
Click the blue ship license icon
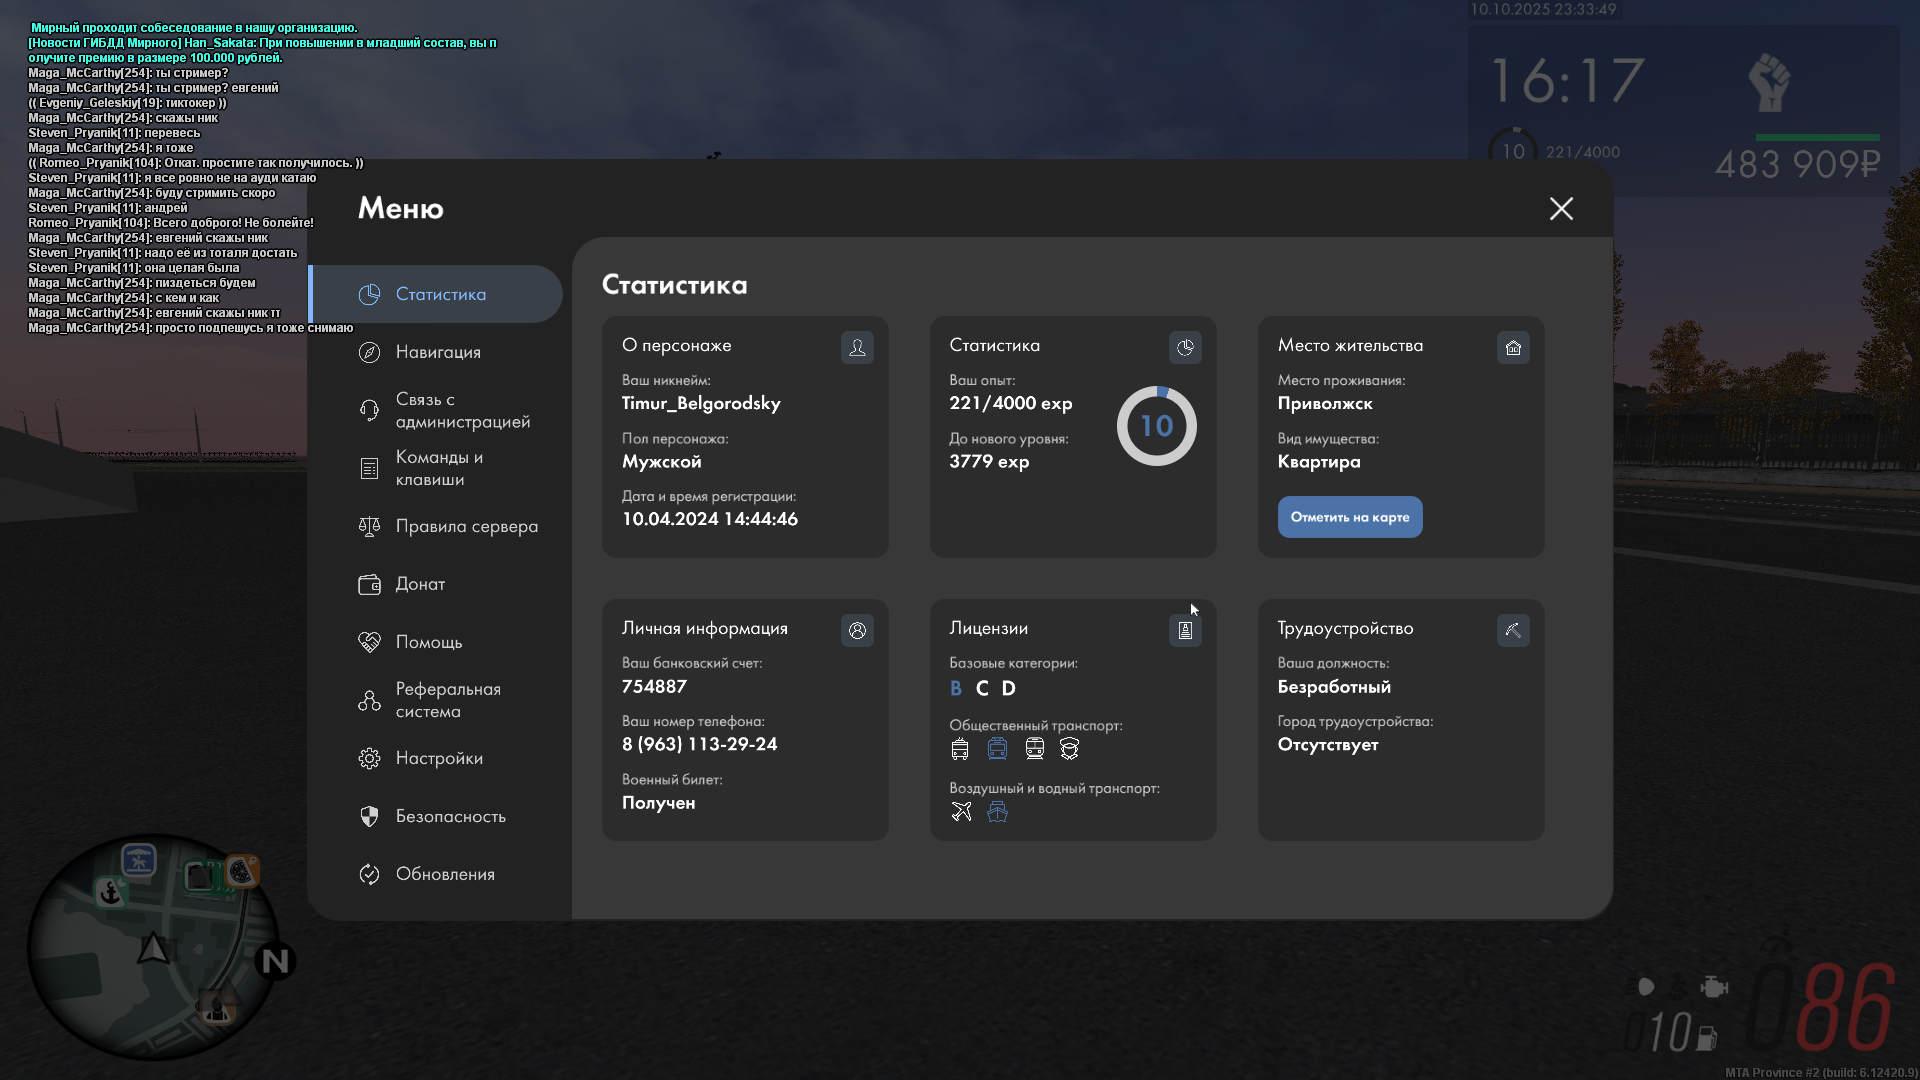coord(997,811)
